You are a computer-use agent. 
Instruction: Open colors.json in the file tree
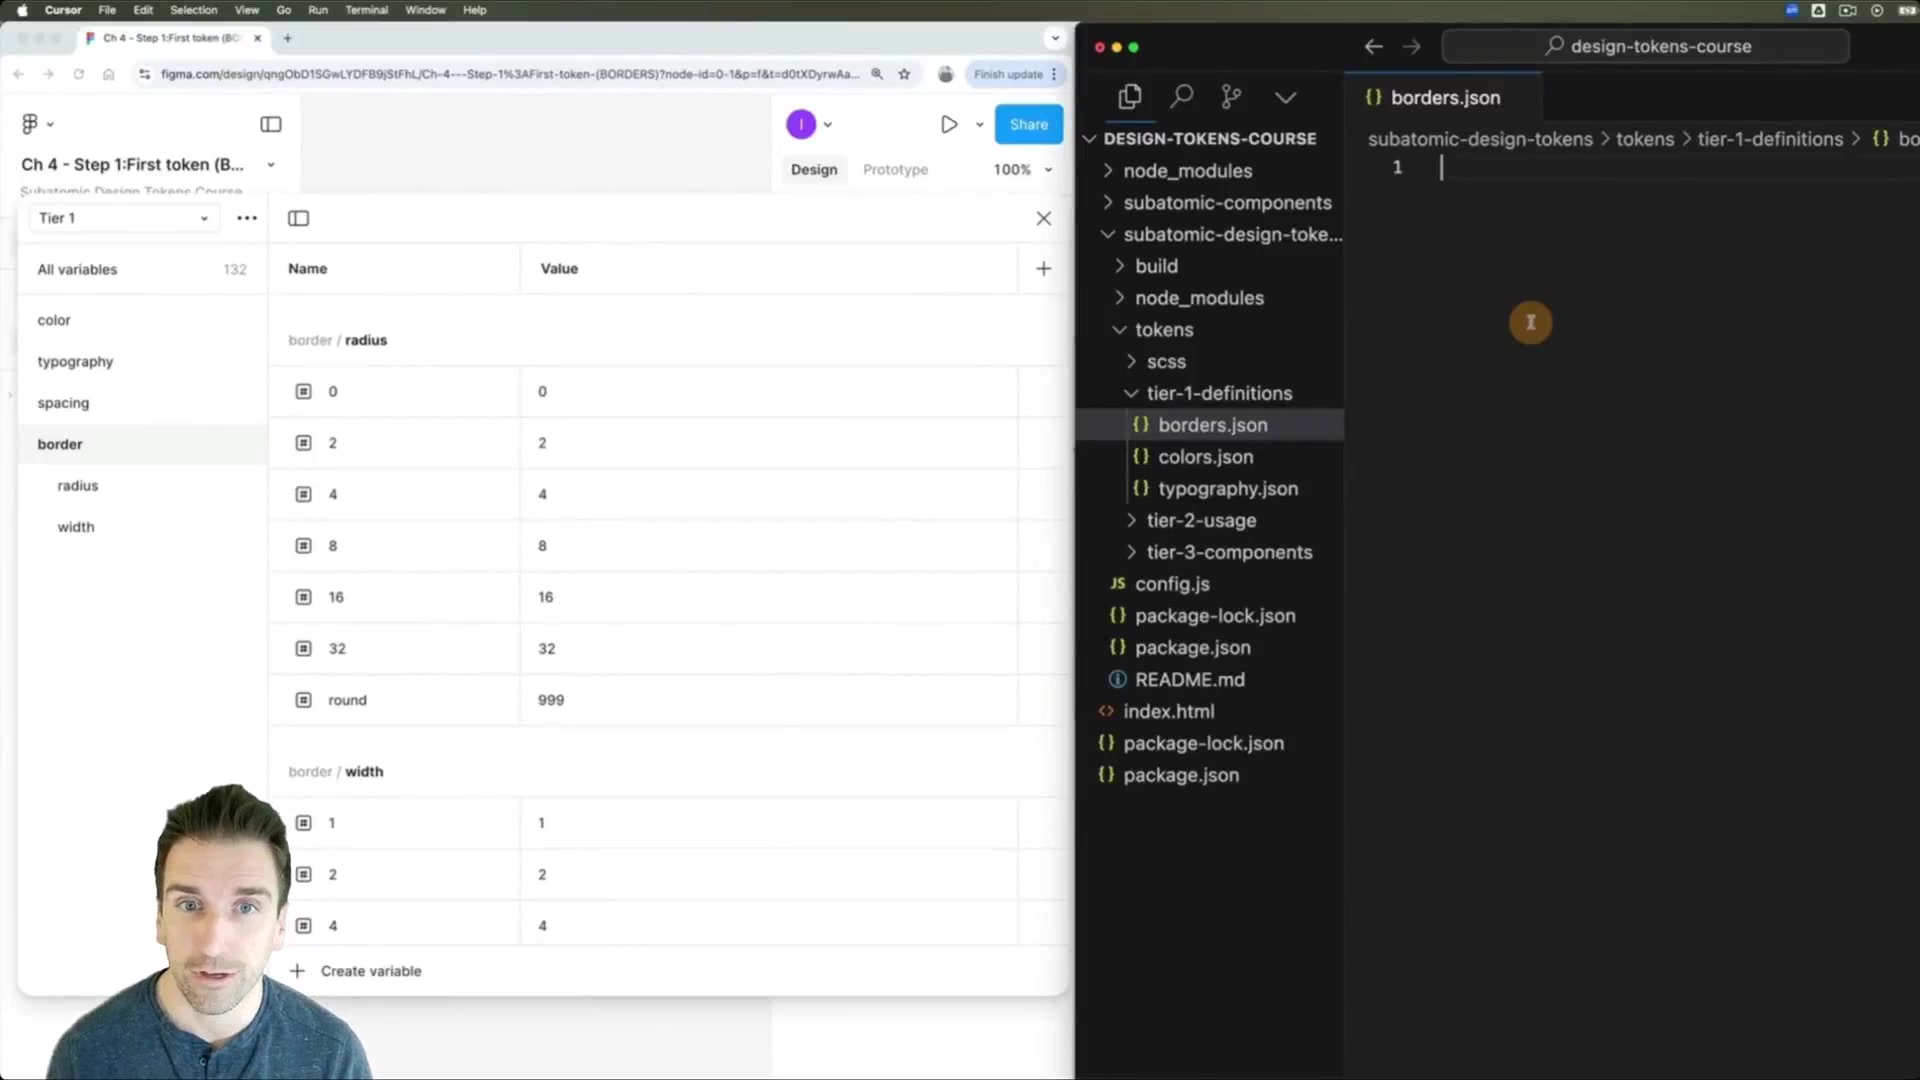(x=1205, y=457)
